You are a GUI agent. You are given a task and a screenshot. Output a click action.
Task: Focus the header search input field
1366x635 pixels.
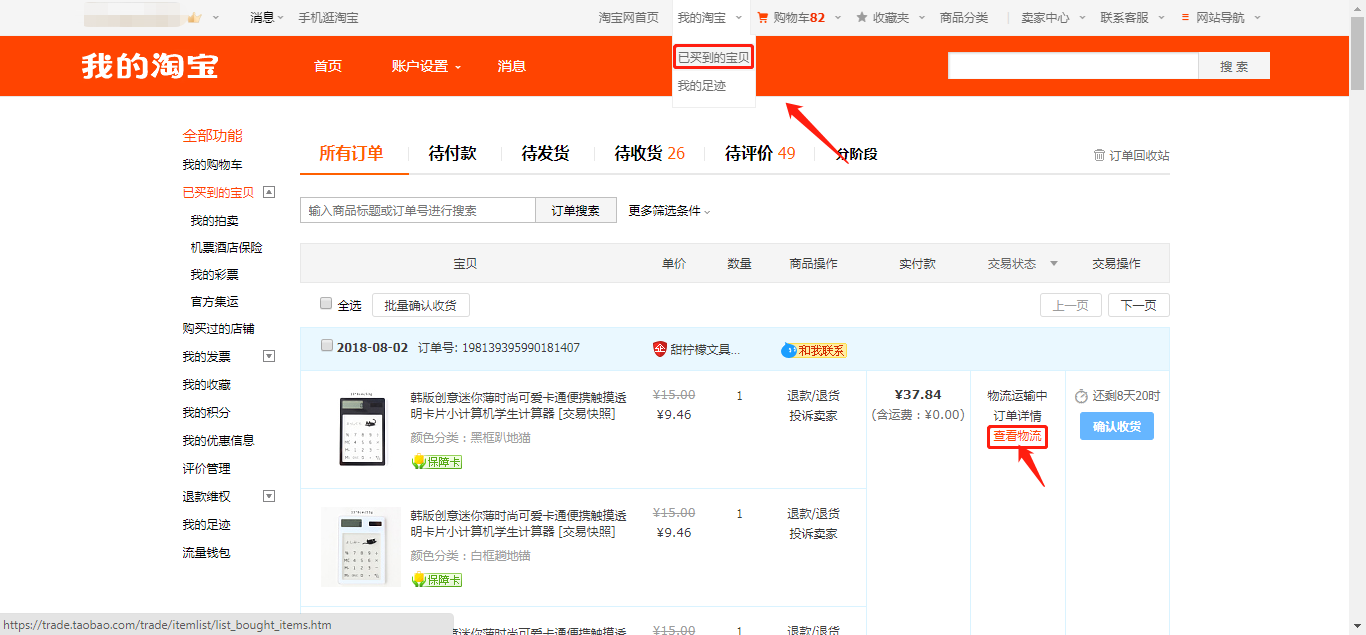(1073, 66)
